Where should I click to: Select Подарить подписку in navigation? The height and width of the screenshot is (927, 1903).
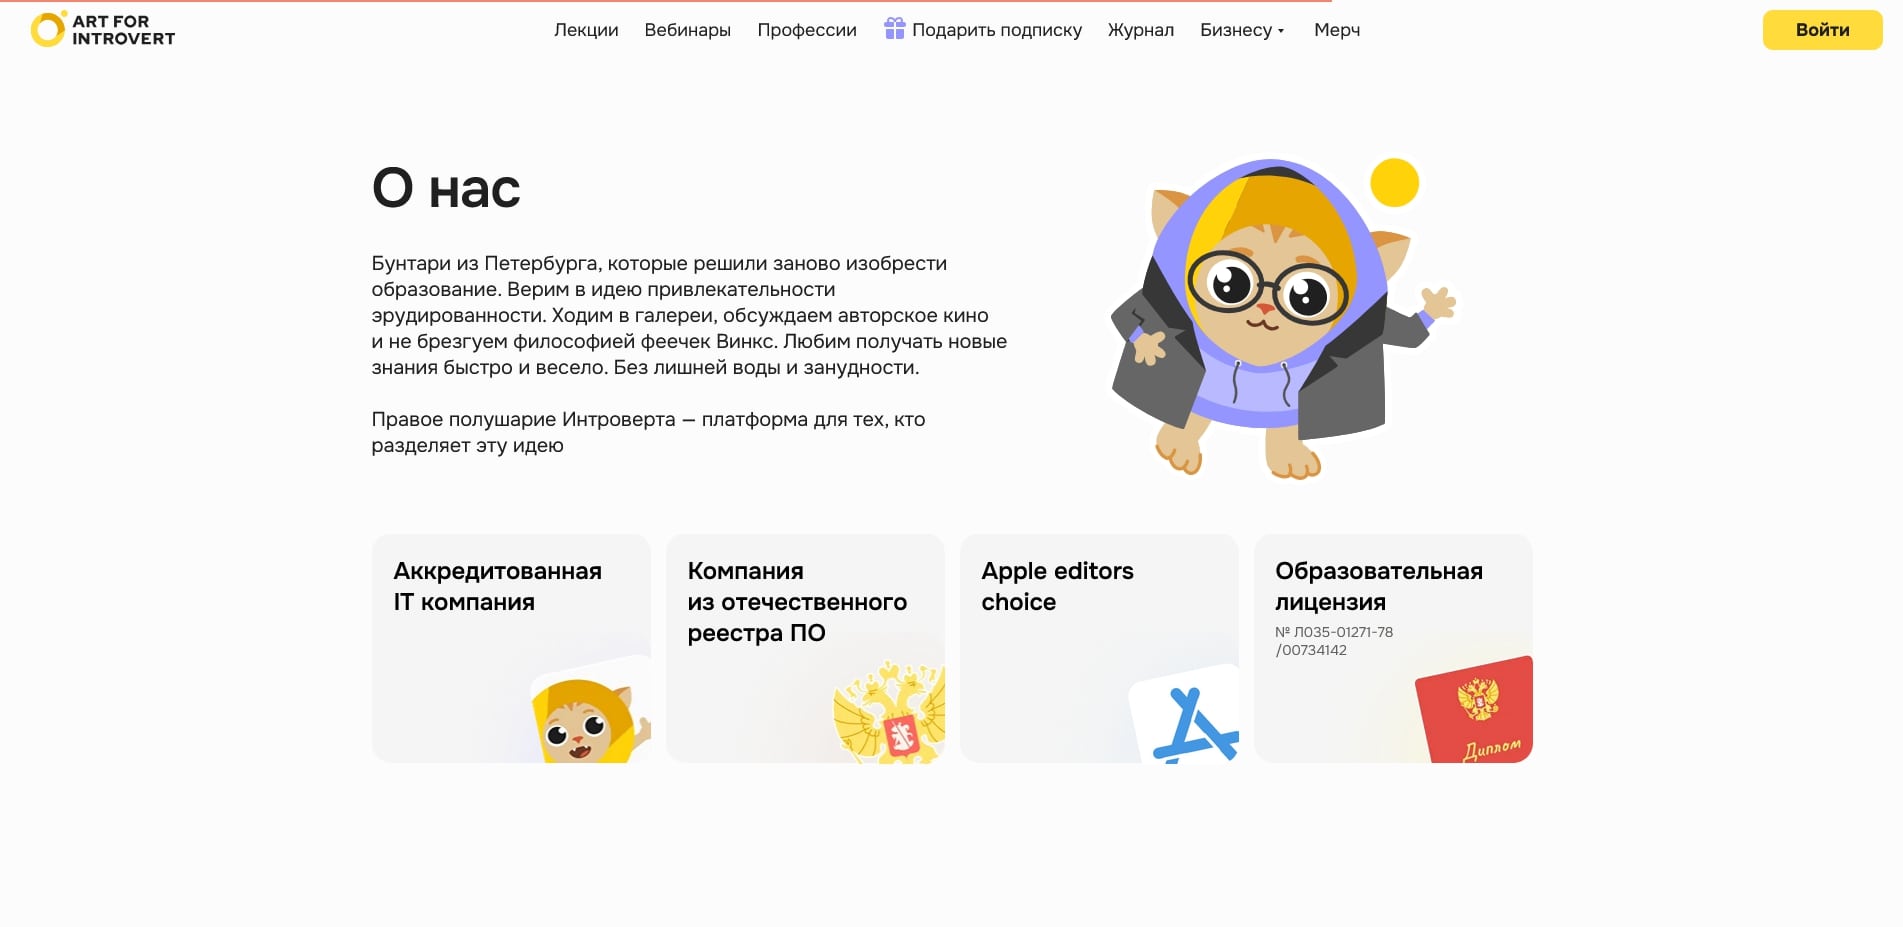click(x=996, y=30)
